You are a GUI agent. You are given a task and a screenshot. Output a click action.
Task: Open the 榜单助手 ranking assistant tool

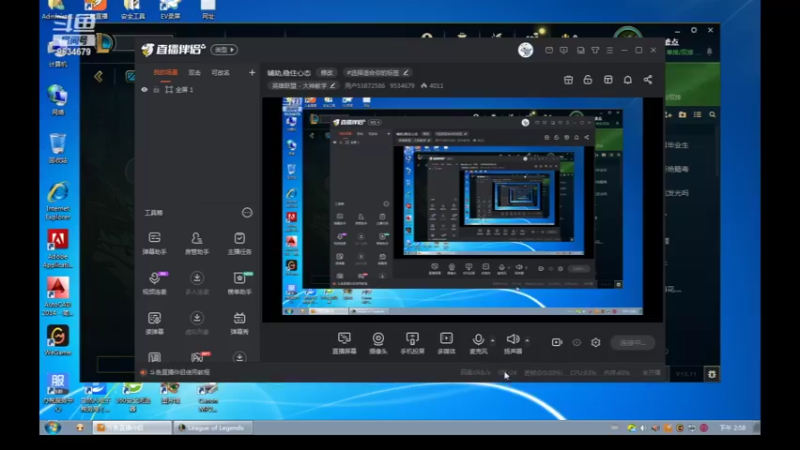coord(239,282)
